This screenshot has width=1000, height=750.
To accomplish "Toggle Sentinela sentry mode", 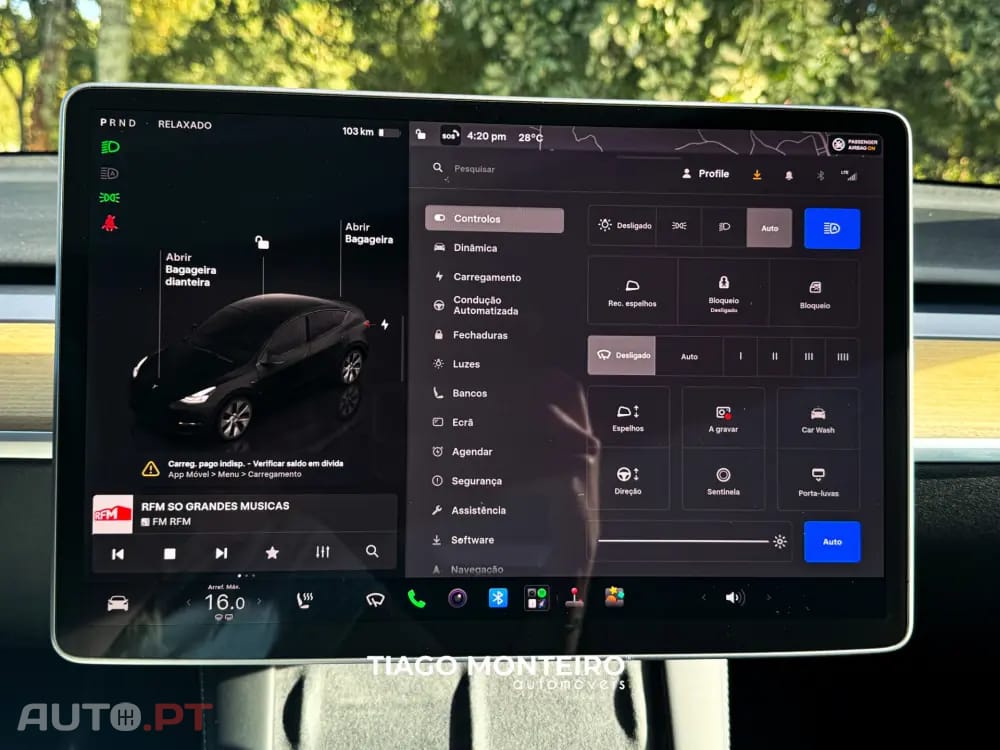I will 723,481.
